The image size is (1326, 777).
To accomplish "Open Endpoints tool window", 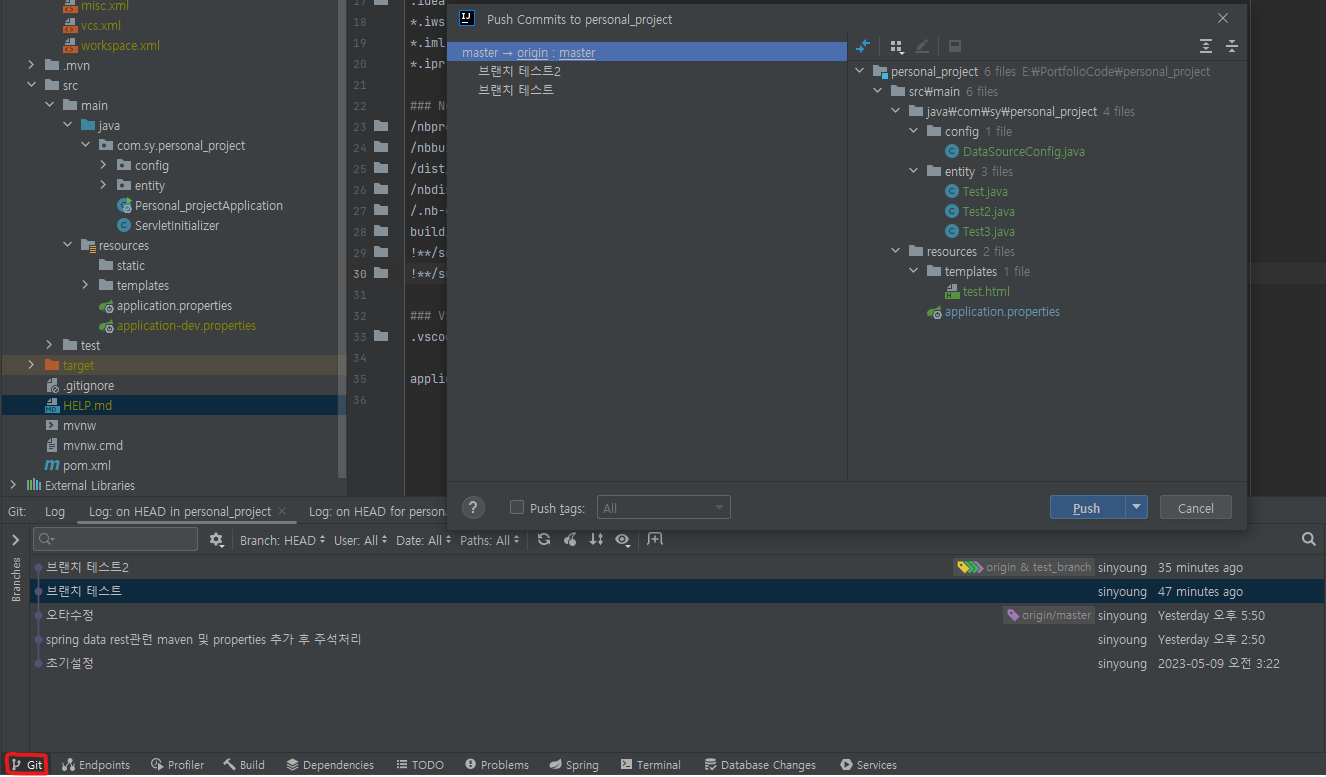I will [x=96, y=765].
